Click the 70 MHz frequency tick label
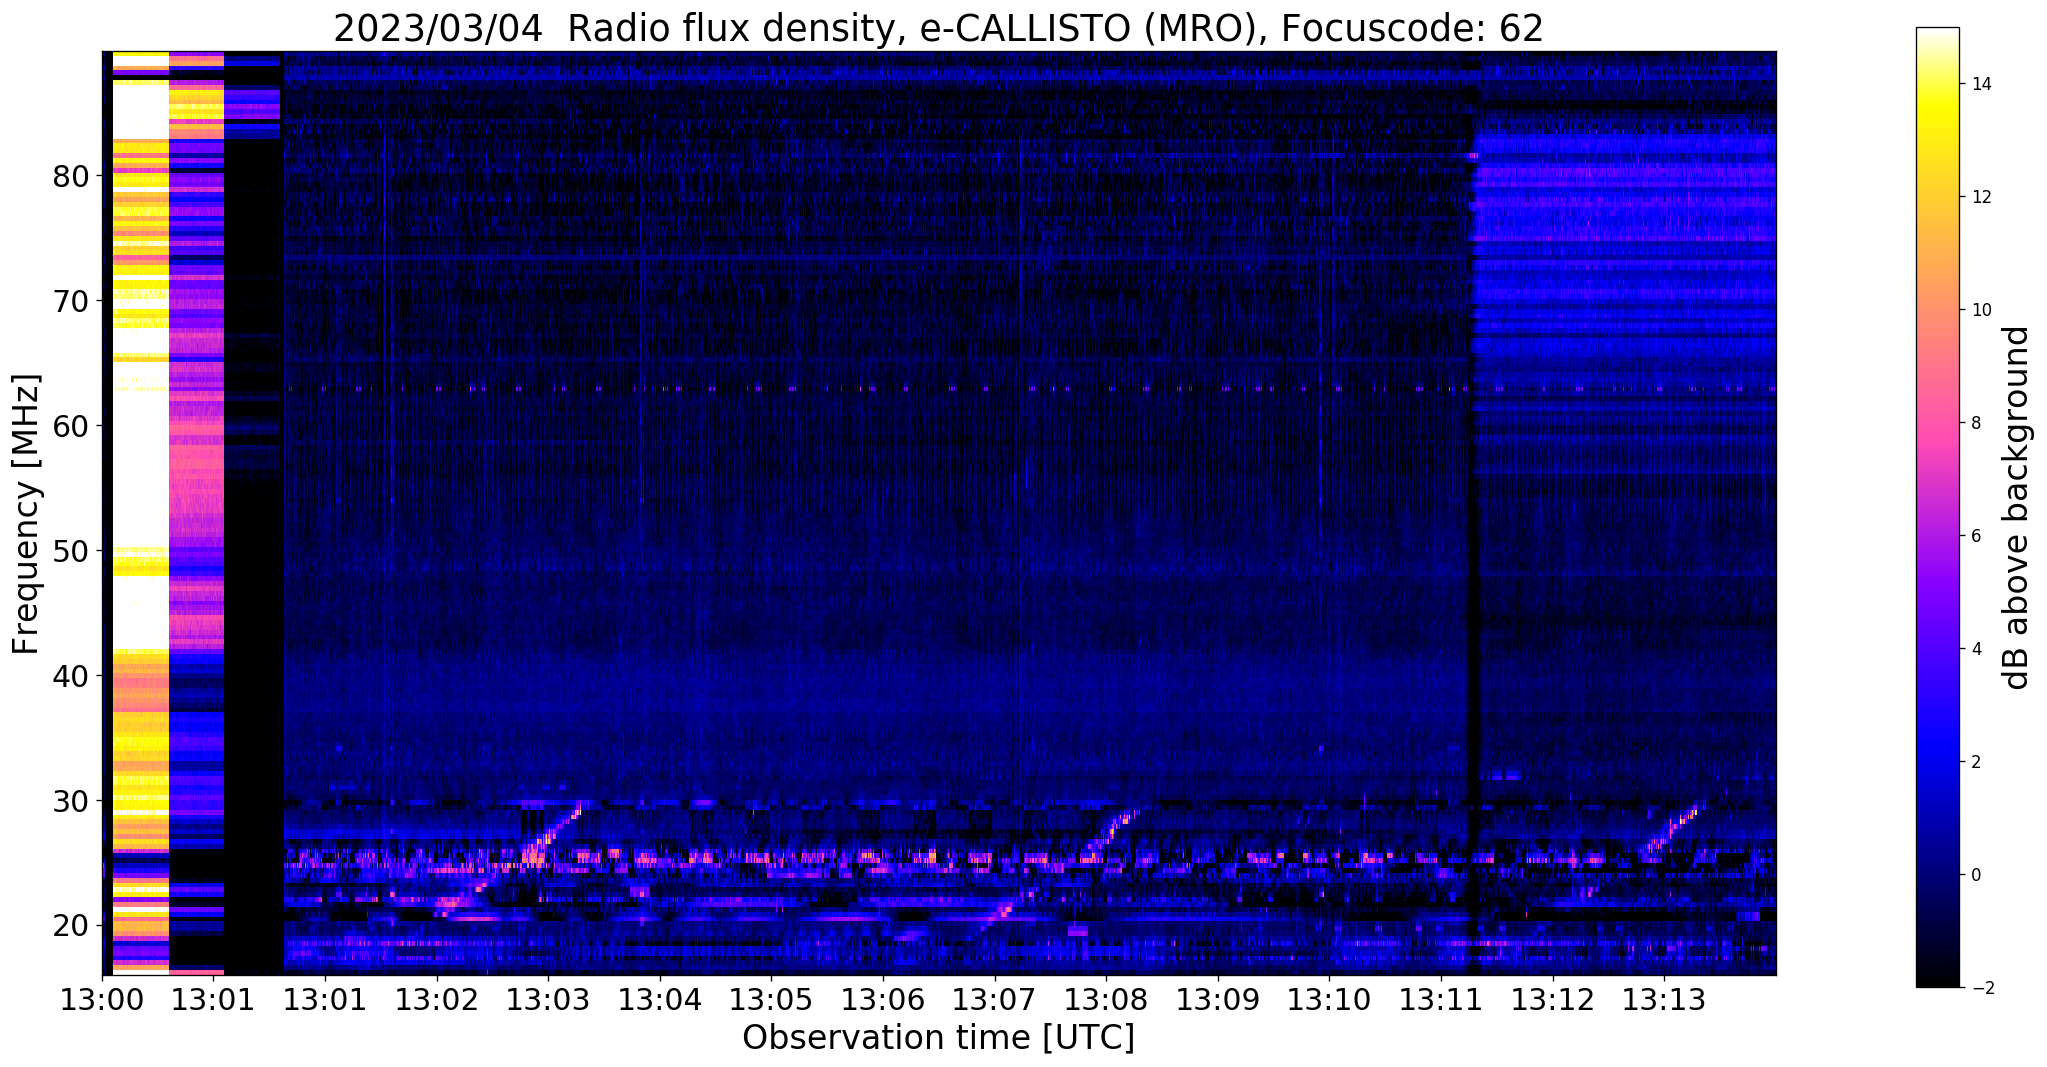2047x1067 pixels. pyautogui.click(x=71, y=301)
